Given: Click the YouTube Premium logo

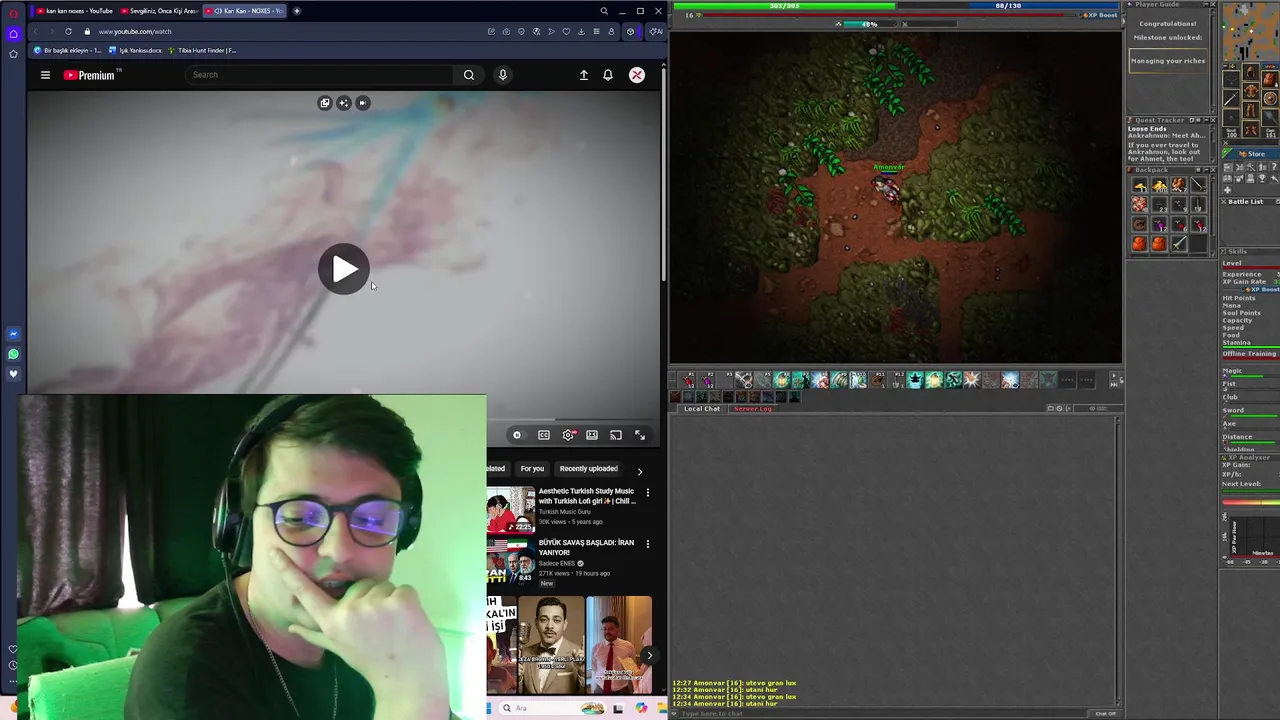Looking at the screenshot, I should click(89, 75).
